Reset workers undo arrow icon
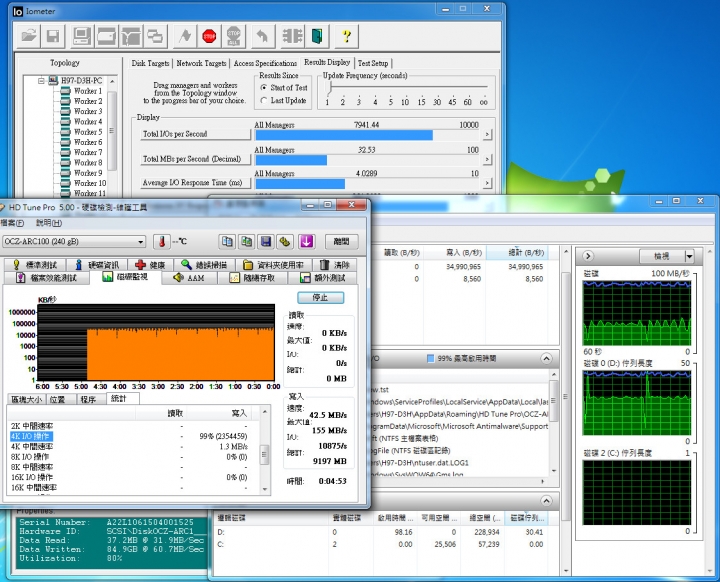Viewport: 720px width, 582px height. [263, 36]
